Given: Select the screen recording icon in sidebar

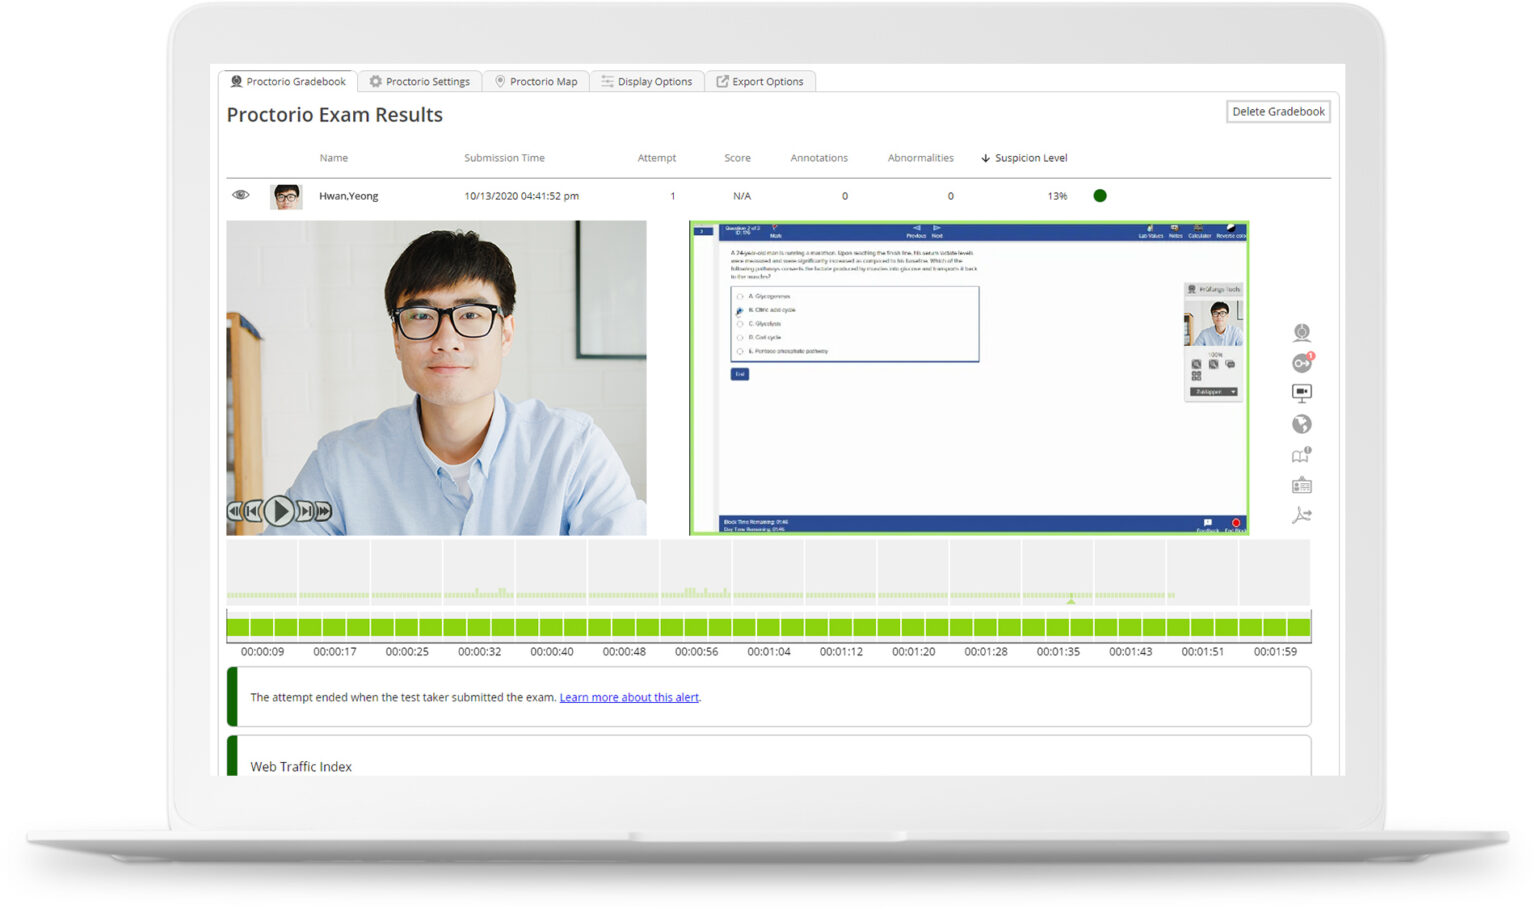Looking at the screenshot, I should [x=1301, y=392].
